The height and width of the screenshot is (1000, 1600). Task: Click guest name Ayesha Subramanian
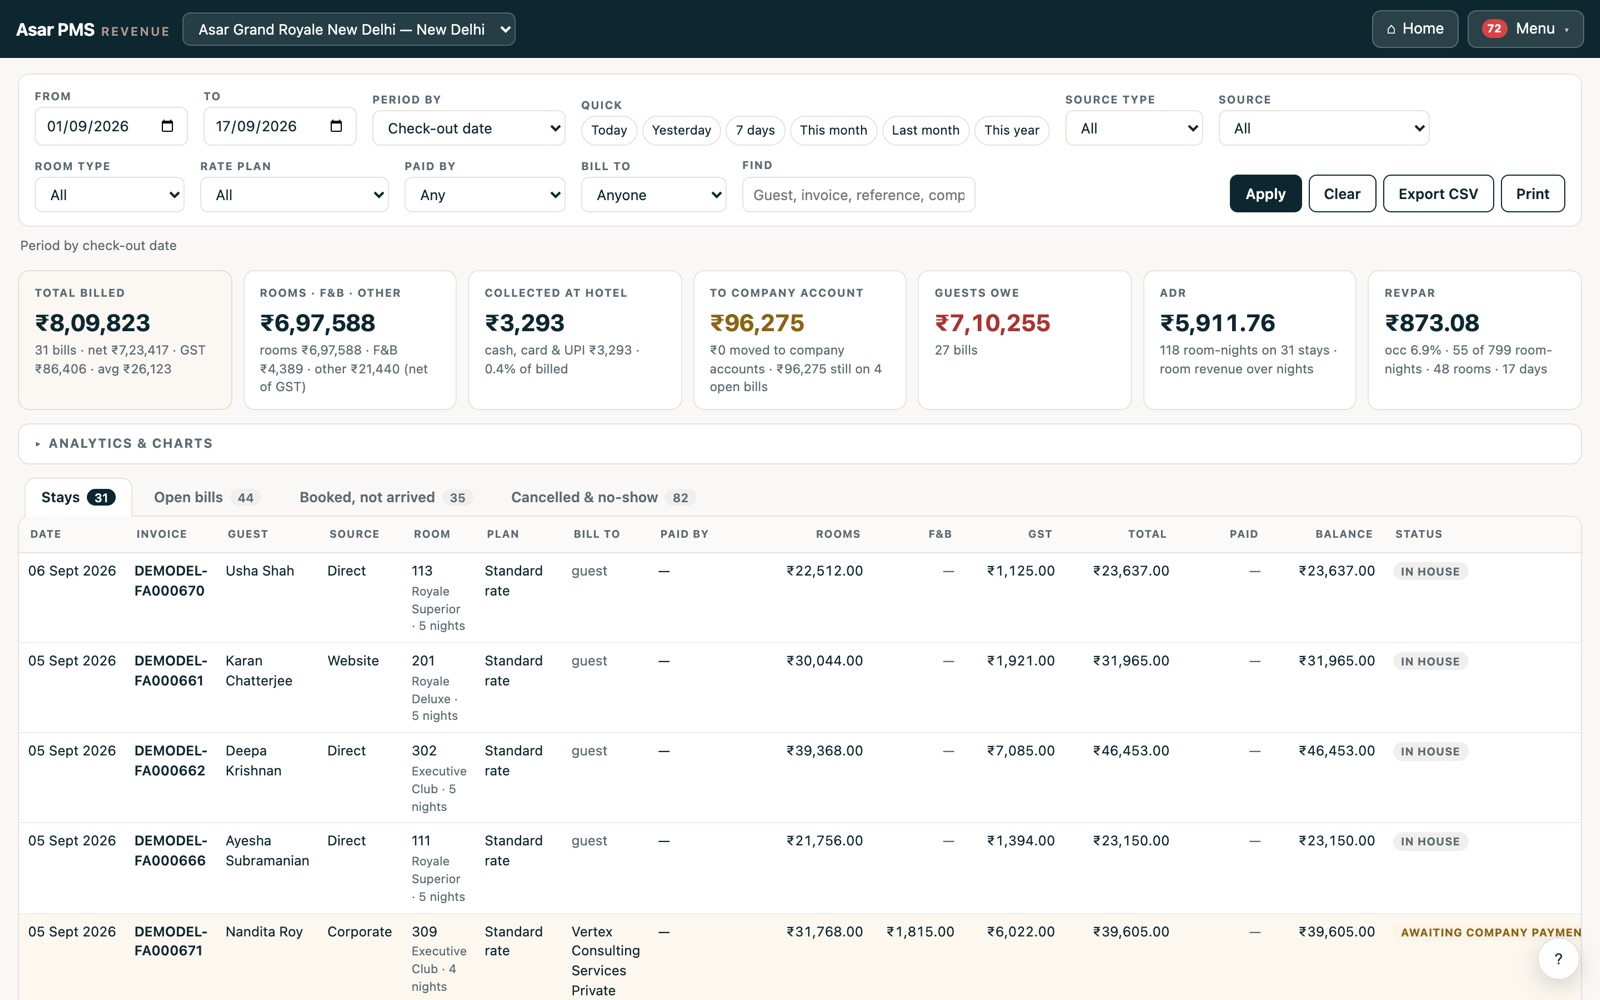(x=268, y=851)
